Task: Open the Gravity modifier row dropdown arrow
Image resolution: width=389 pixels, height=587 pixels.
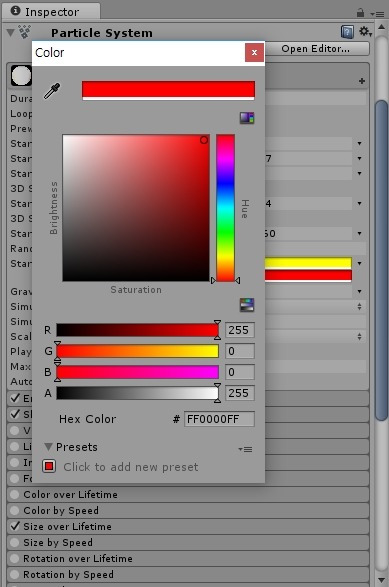Action: [359, 291]
